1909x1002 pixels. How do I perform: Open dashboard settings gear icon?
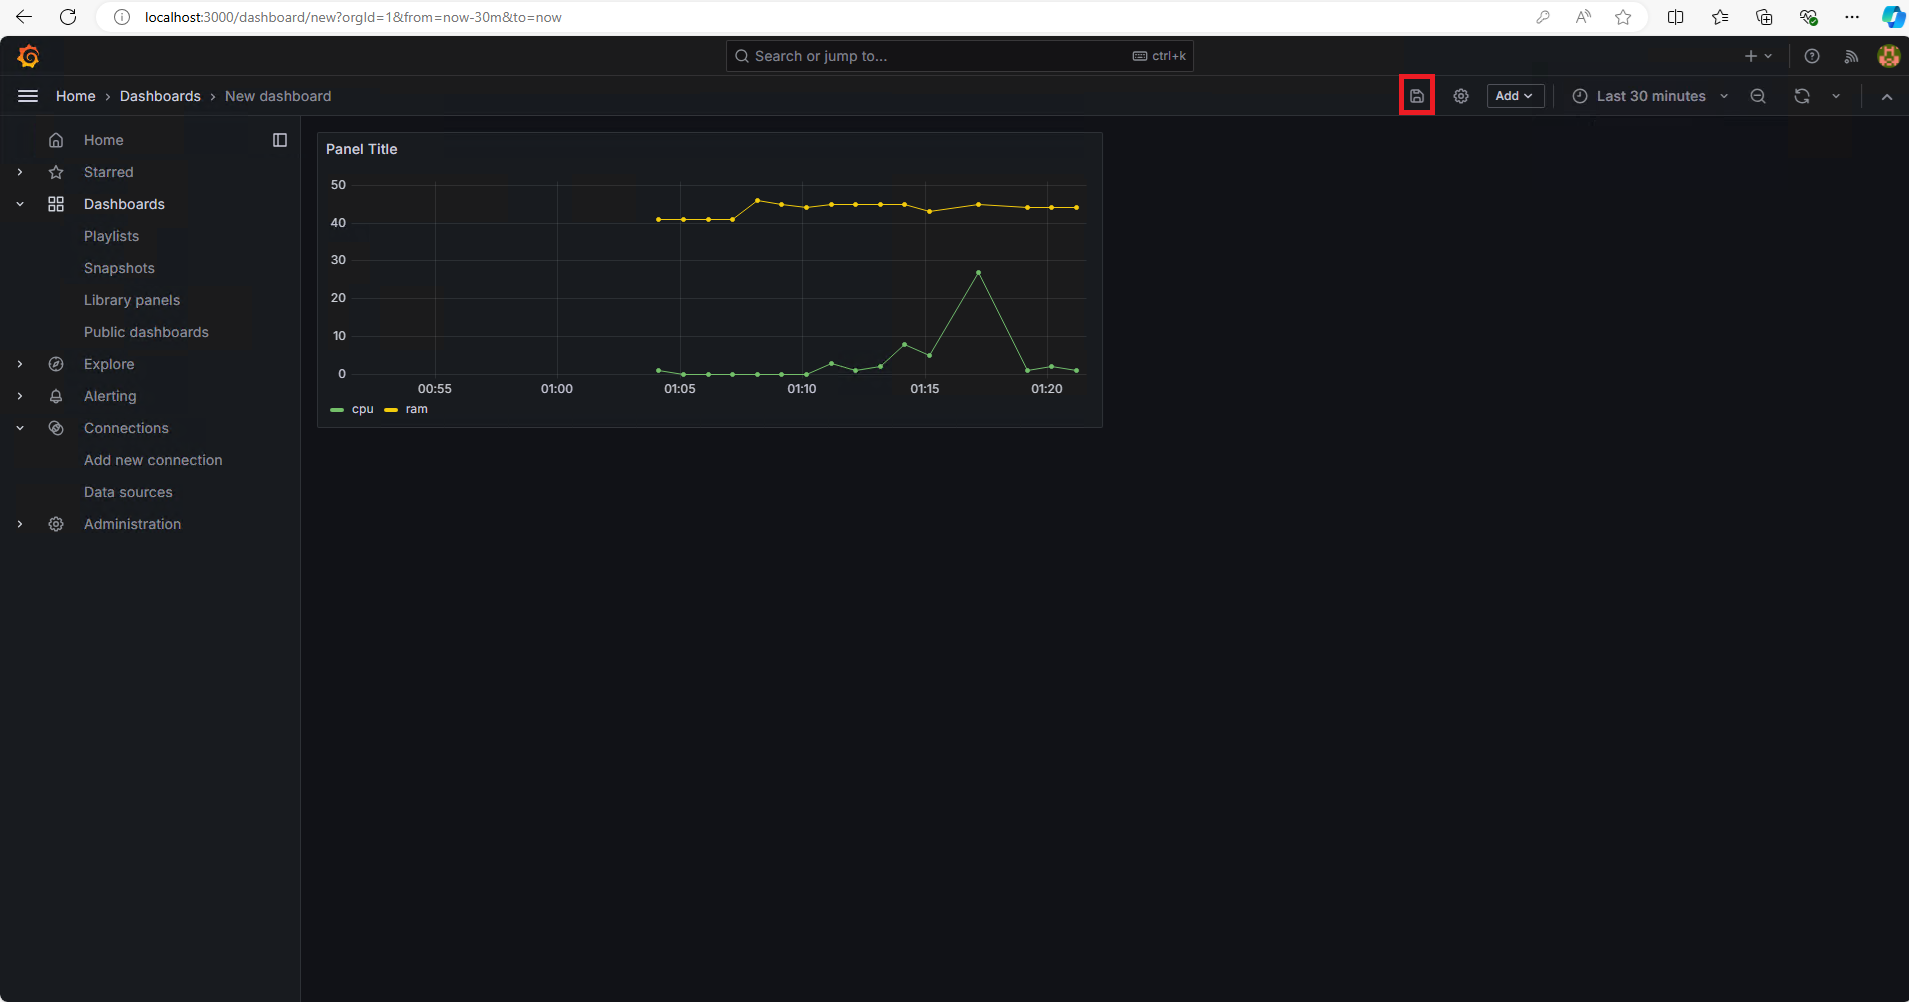click(1461, 96)
